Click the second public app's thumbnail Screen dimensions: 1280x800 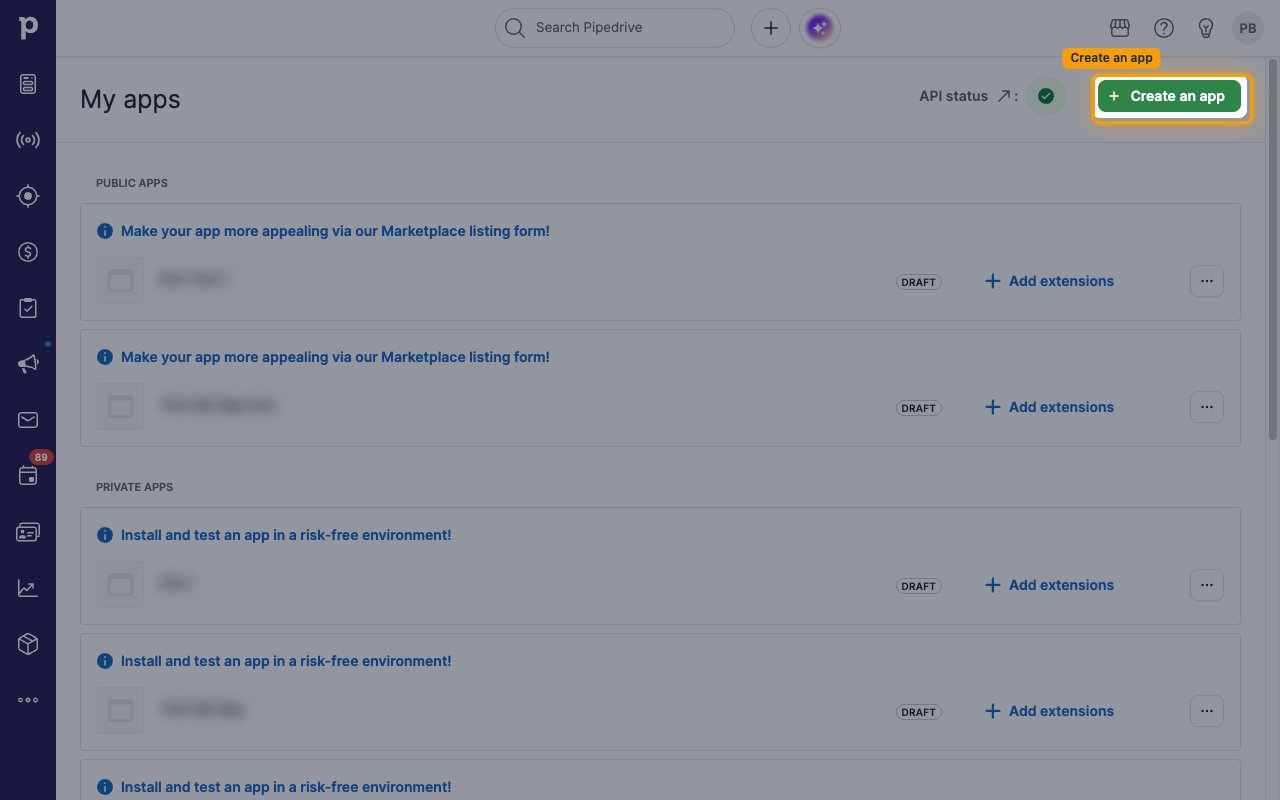coord(120,407)
